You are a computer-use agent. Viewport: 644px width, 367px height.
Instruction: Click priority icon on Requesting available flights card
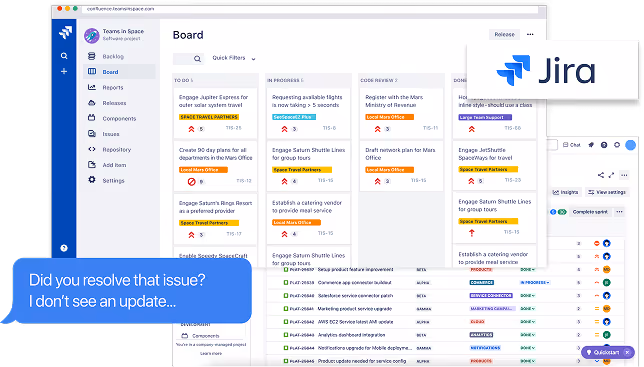pyautogui.click(x=284, y=129)
